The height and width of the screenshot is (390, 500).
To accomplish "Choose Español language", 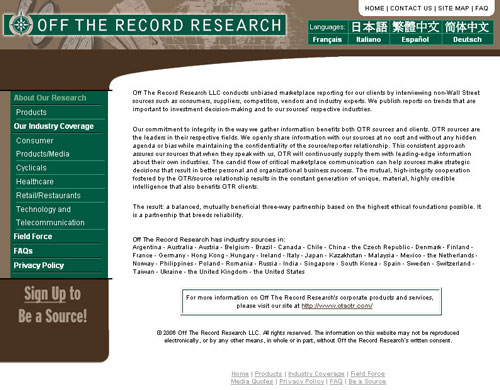I will (415, 39).
